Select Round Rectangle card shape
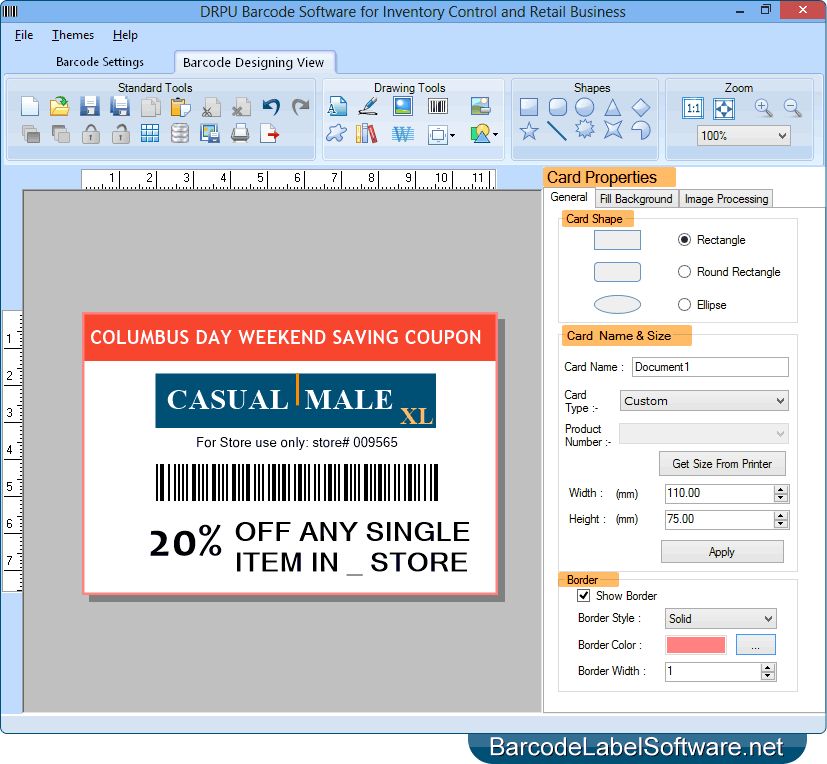Image resolution: width=827 pixels, height=764 pixels. tap(685, 272)
